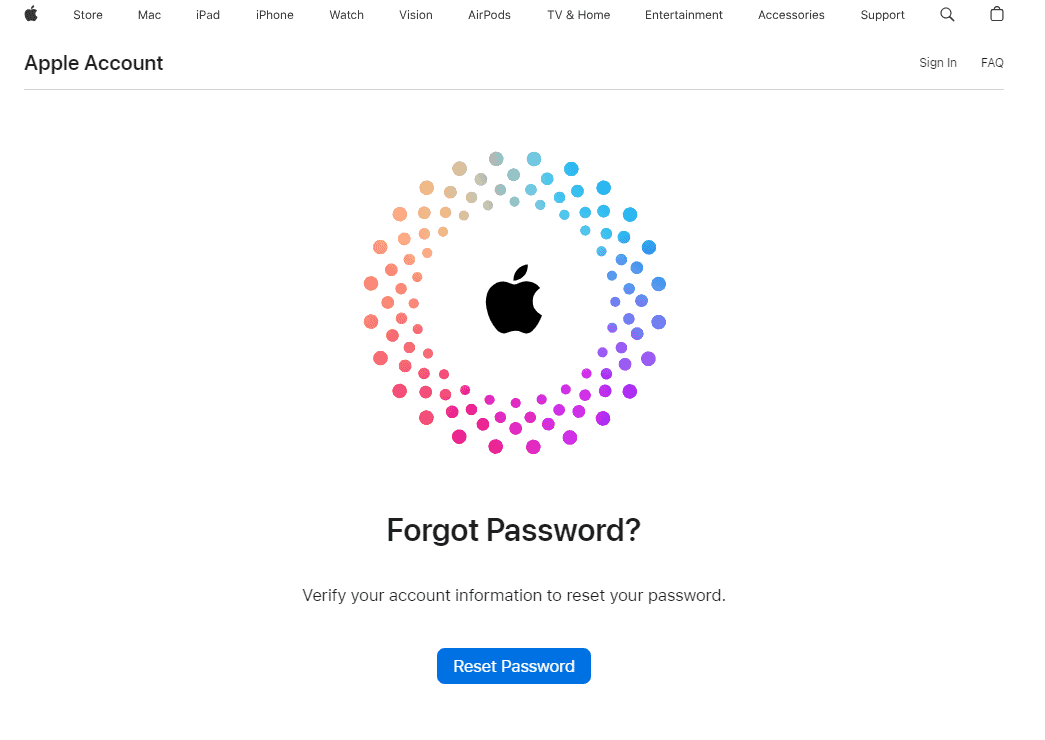Click the Reset Password button
The height and width of the screenshot is (740, 1045).
click(514, 666)
